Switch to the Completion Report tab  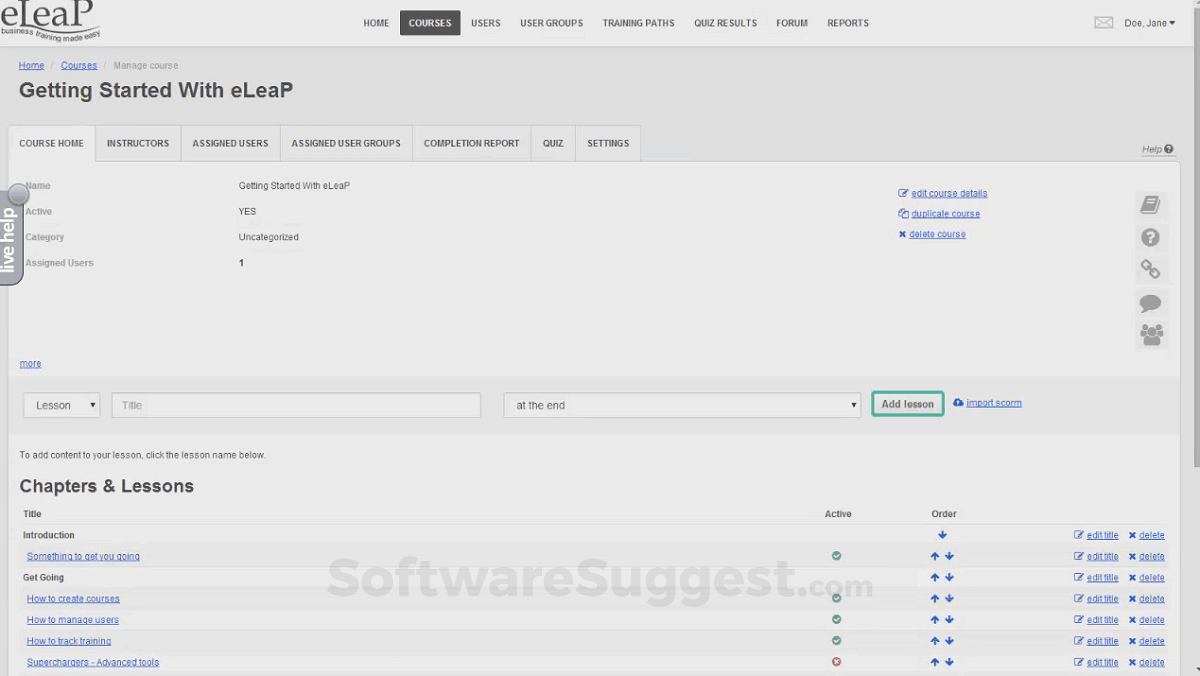pyautogui.click(x=471, y=143)
